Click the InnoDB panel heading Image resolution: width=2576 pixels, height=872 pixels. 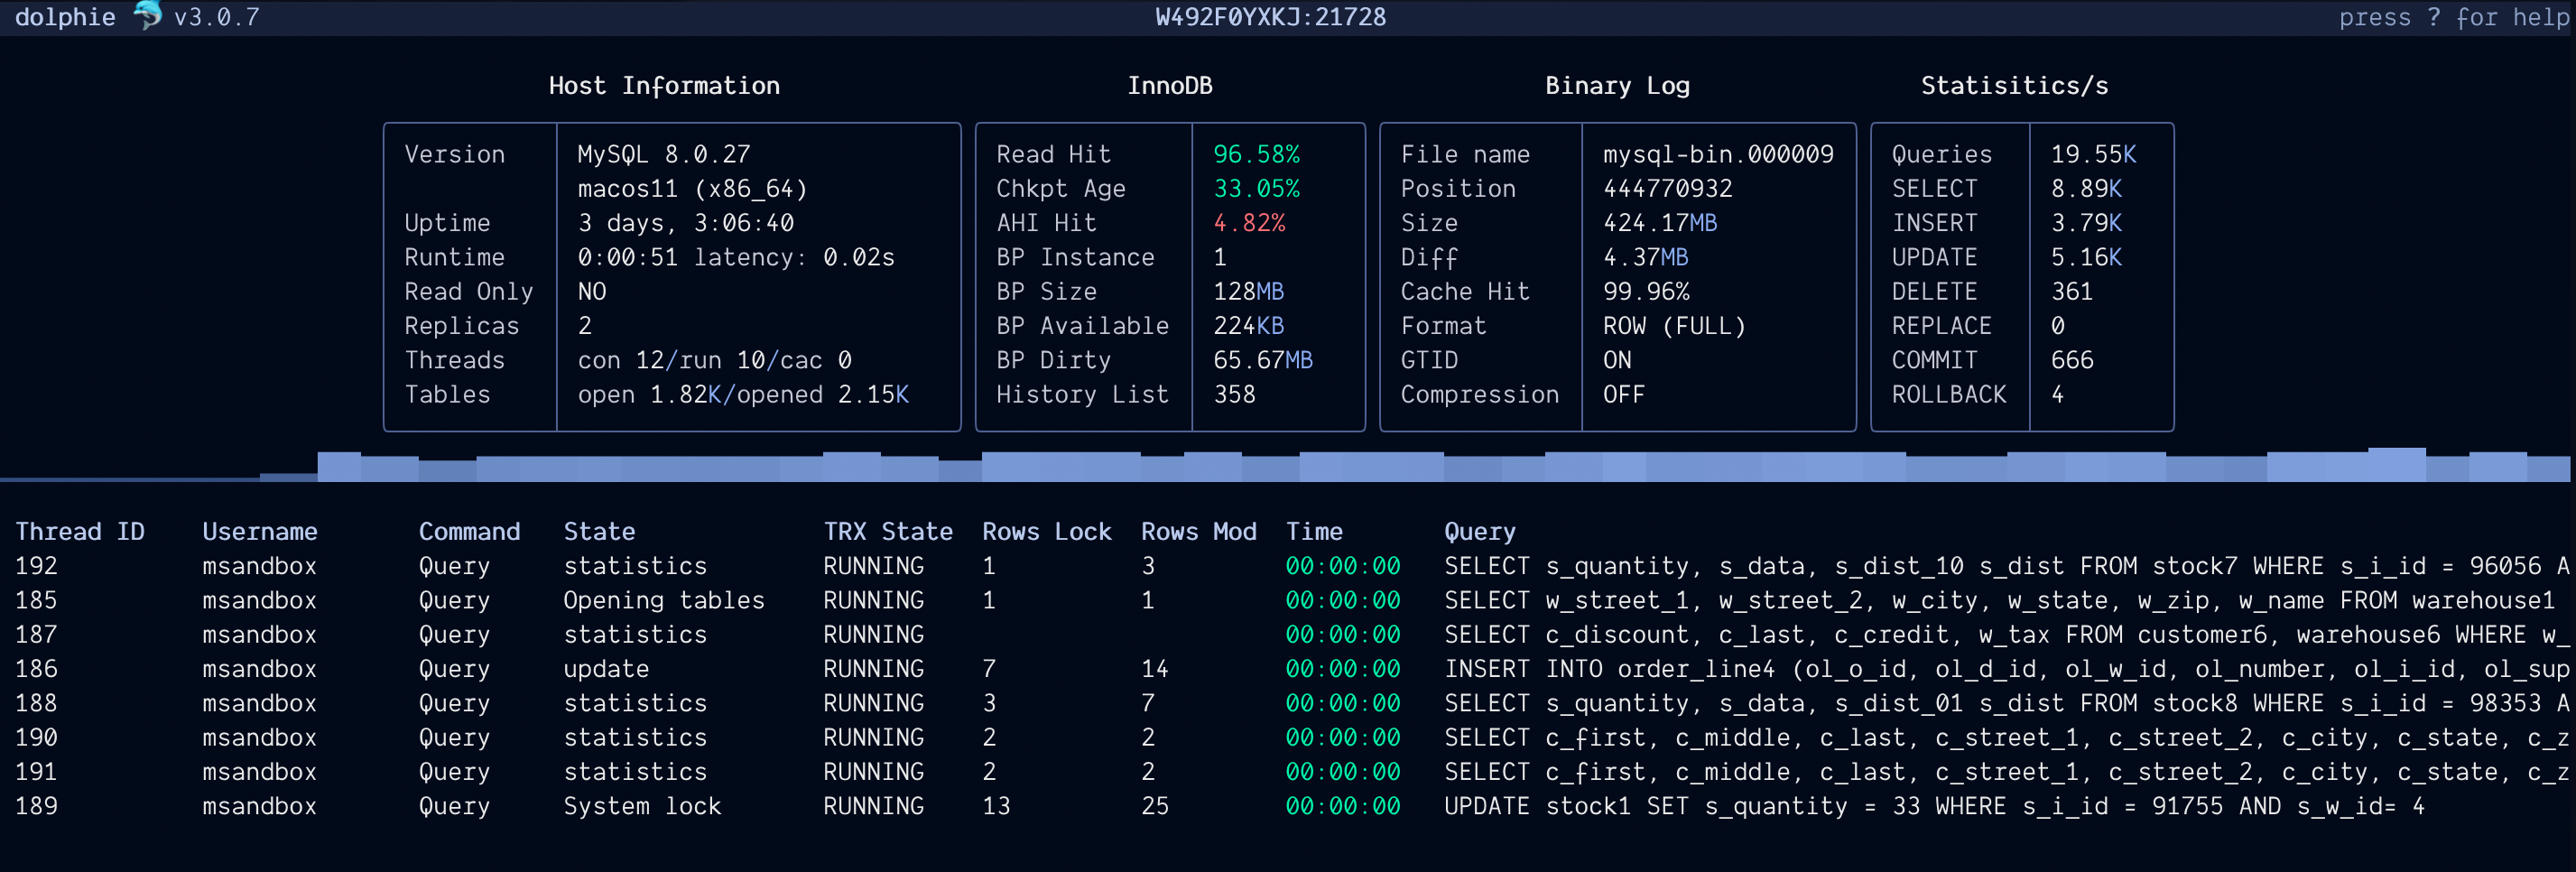click(1169, 86)
